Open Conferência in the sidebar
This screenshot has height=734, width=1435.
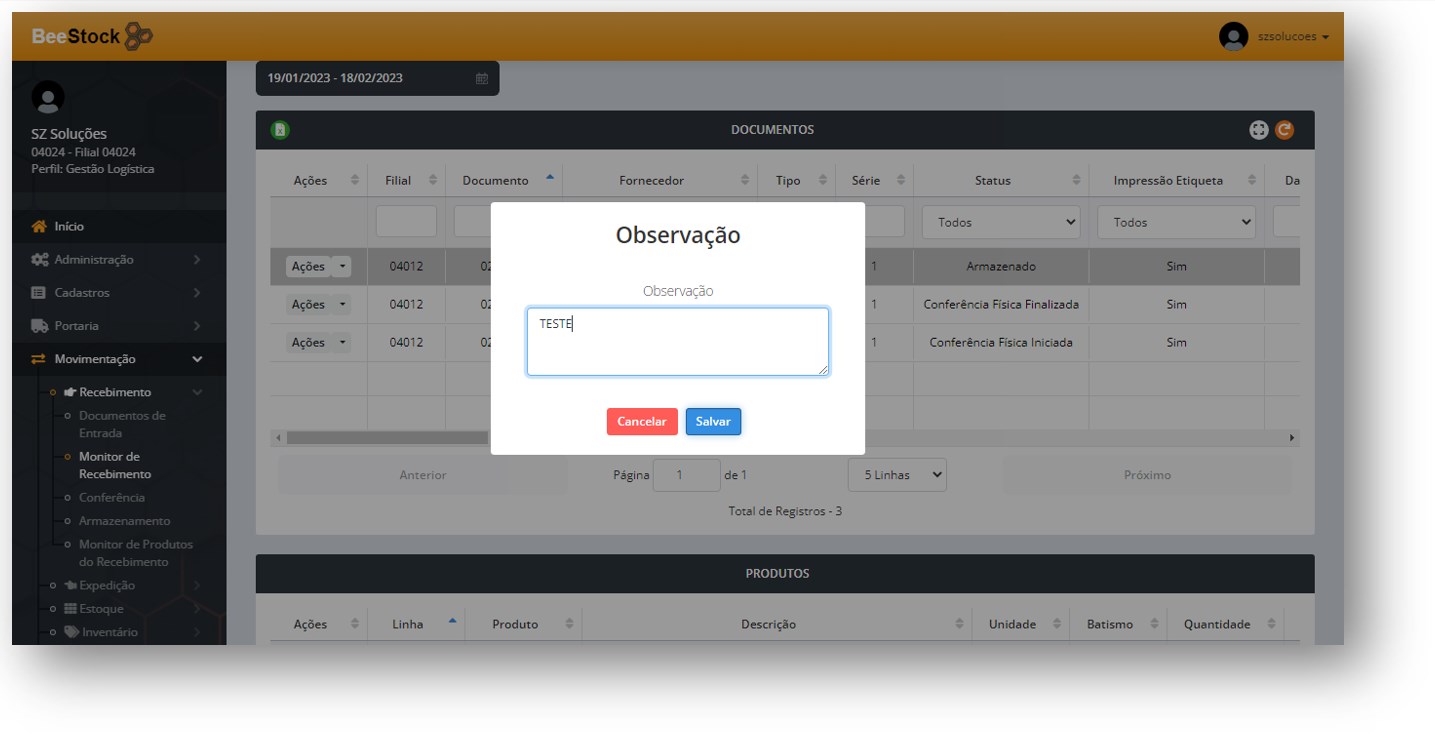(x=112, y=498)
